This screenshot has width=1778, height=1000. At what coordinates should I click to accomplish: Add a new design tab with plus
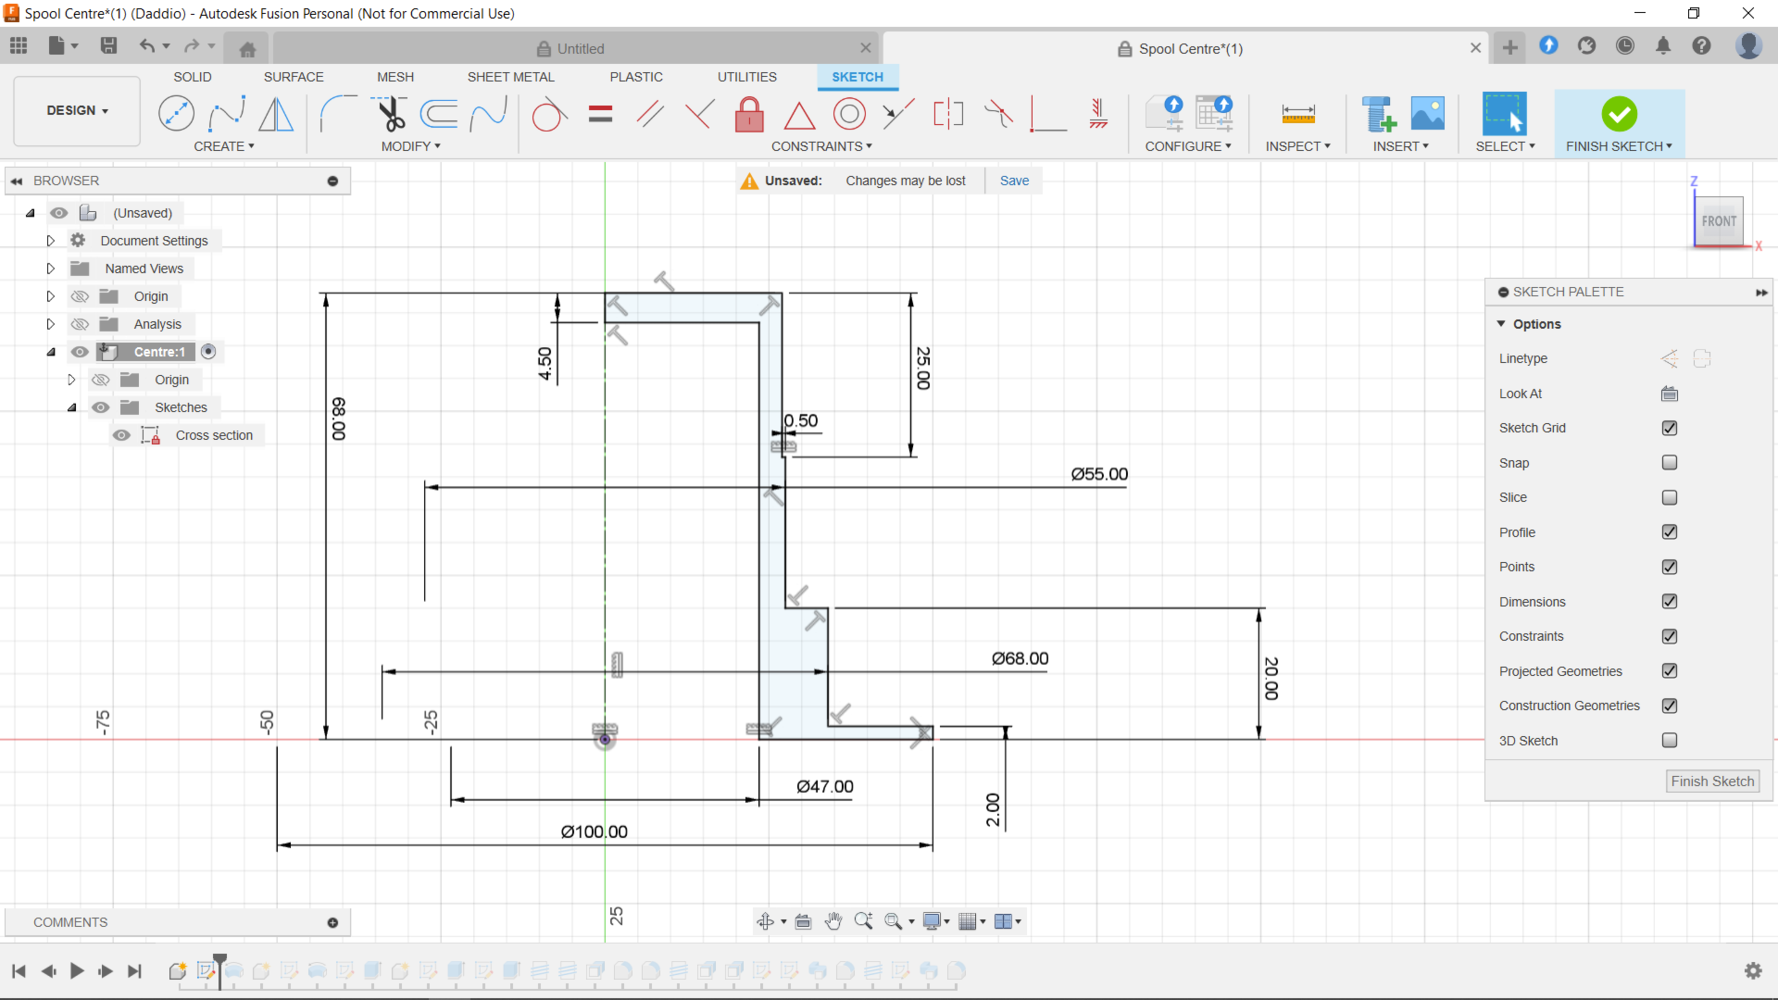[x=1509, y=47]
